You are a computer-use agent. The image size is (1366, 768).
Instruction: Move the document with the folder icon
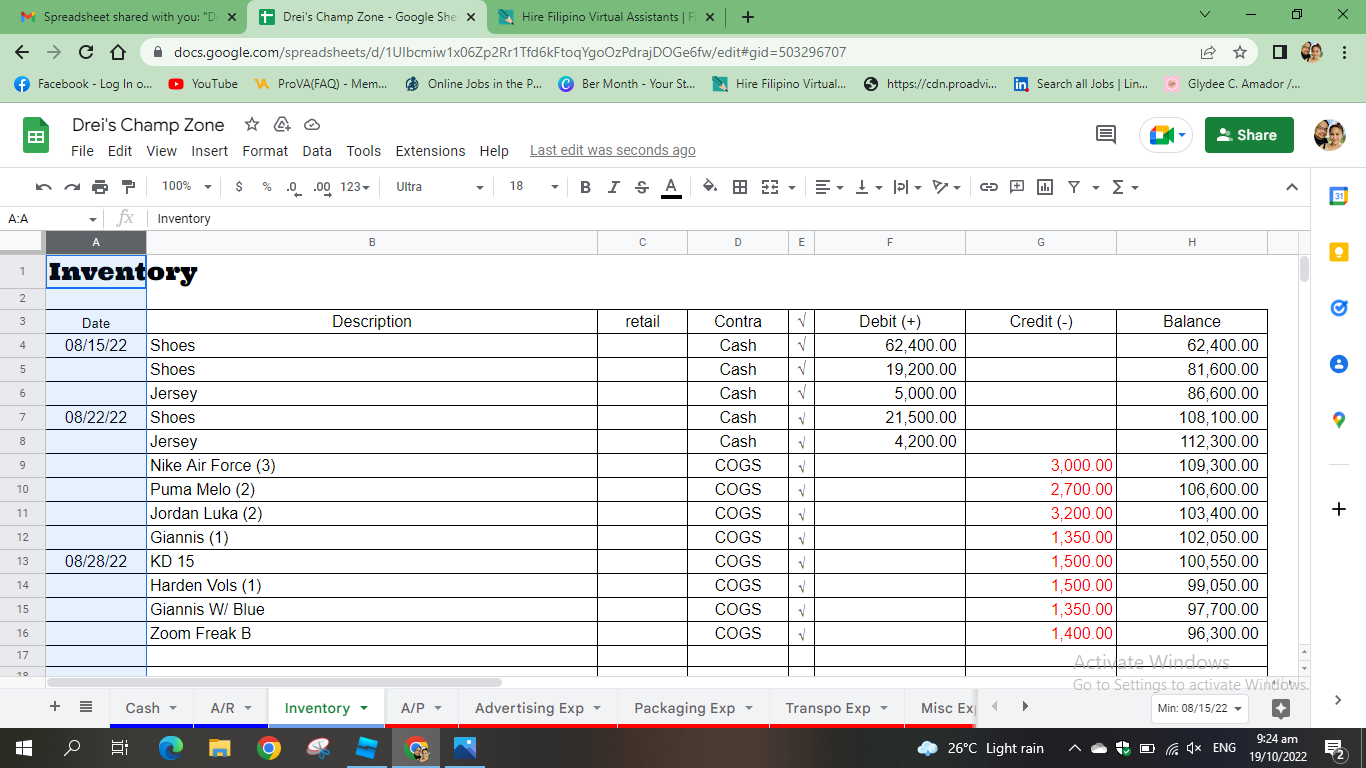pyautogui.click(x=282, y=124)
